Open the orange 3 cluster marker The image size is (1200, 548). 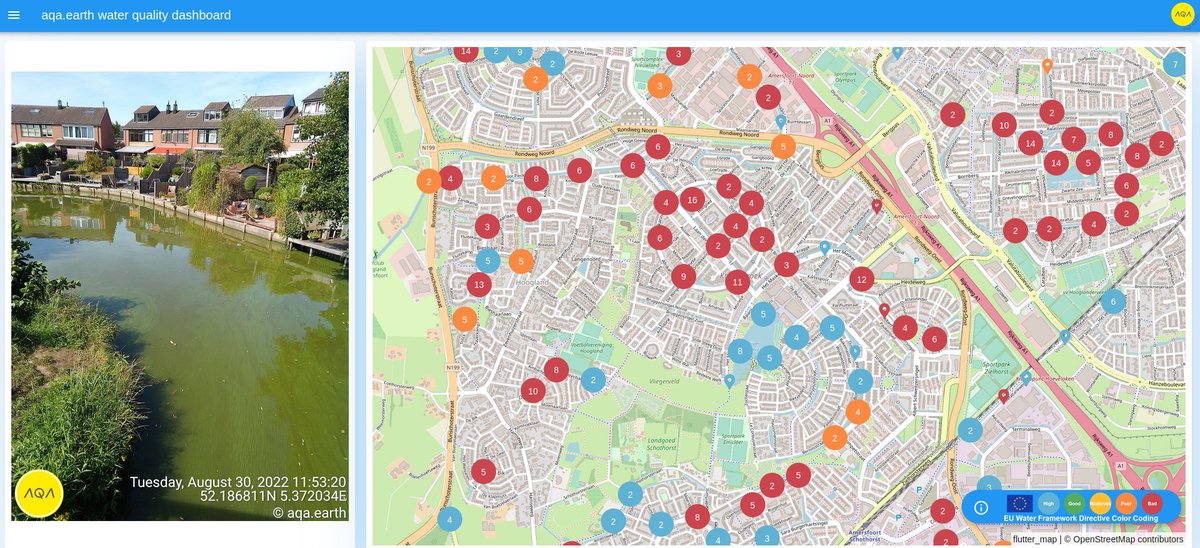(x=659, y=86)
